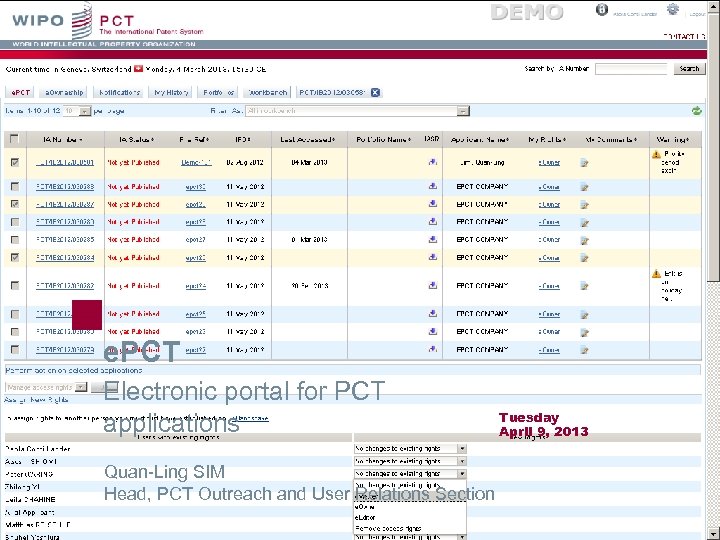Sort by the Last Accessed column header
Image resolution: width=720 pixels, height=540 pixels.
(308, 139)
